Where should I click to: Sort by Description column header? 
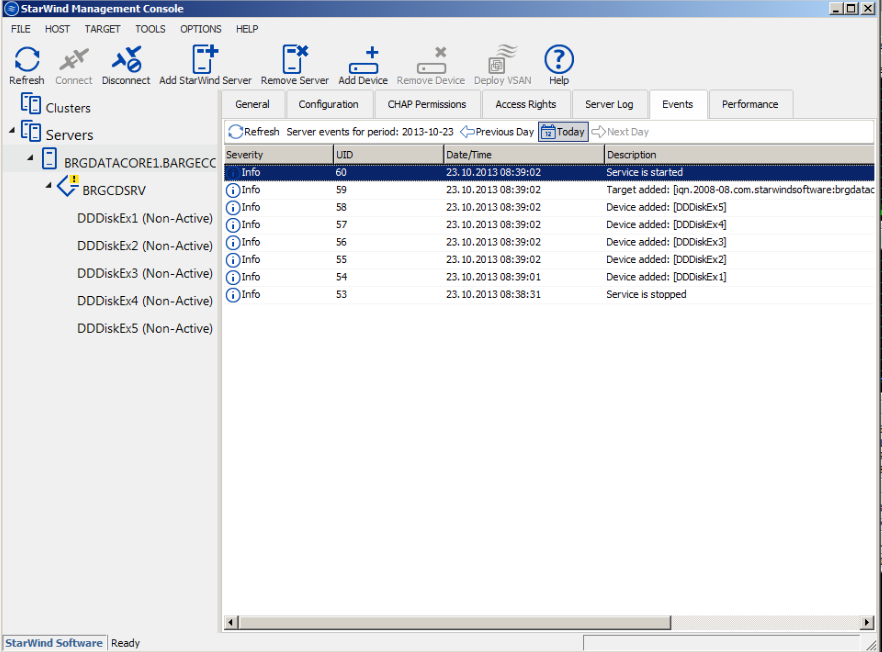point(740,155)
